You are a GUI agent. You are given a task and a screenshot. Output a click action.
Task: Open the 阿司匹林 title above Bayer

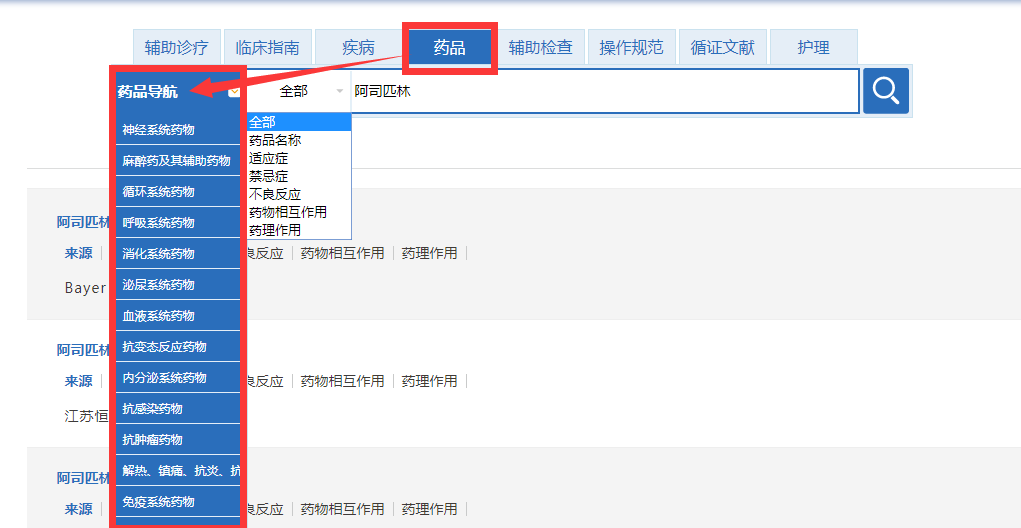(83, 222)
